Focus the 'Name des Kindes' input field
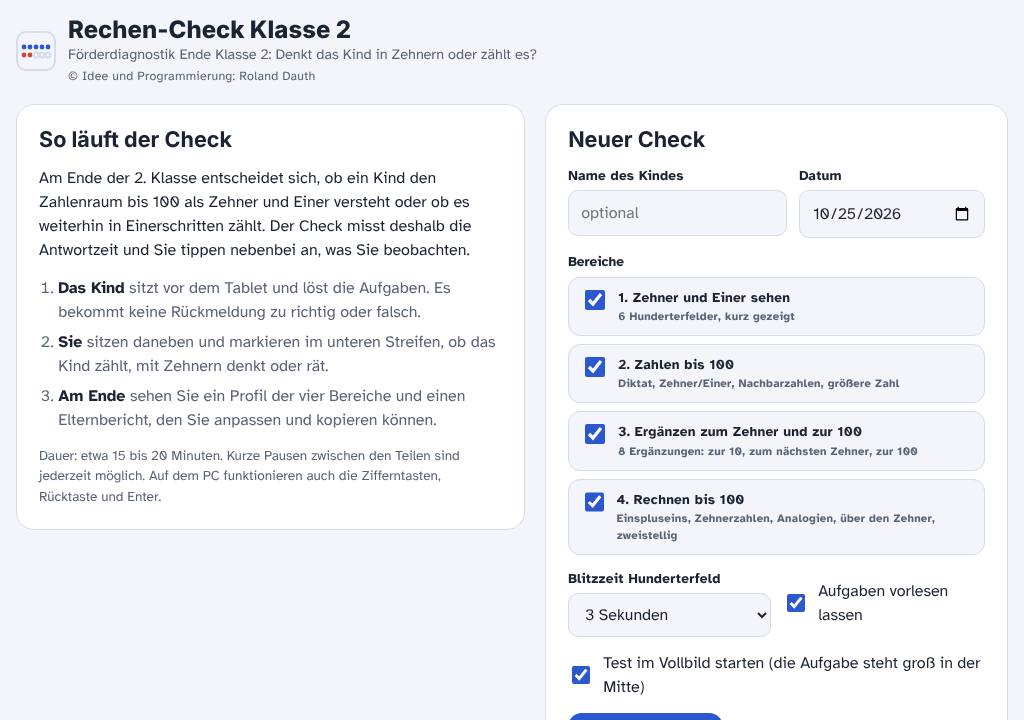This screenshot has width=1024, height=720. [x=677, y=213]
